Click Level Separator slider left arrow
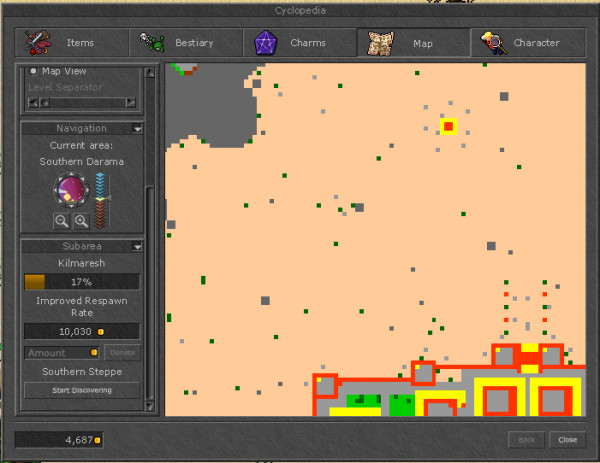This screenshot has height=463, width=600. click(33, 103)
